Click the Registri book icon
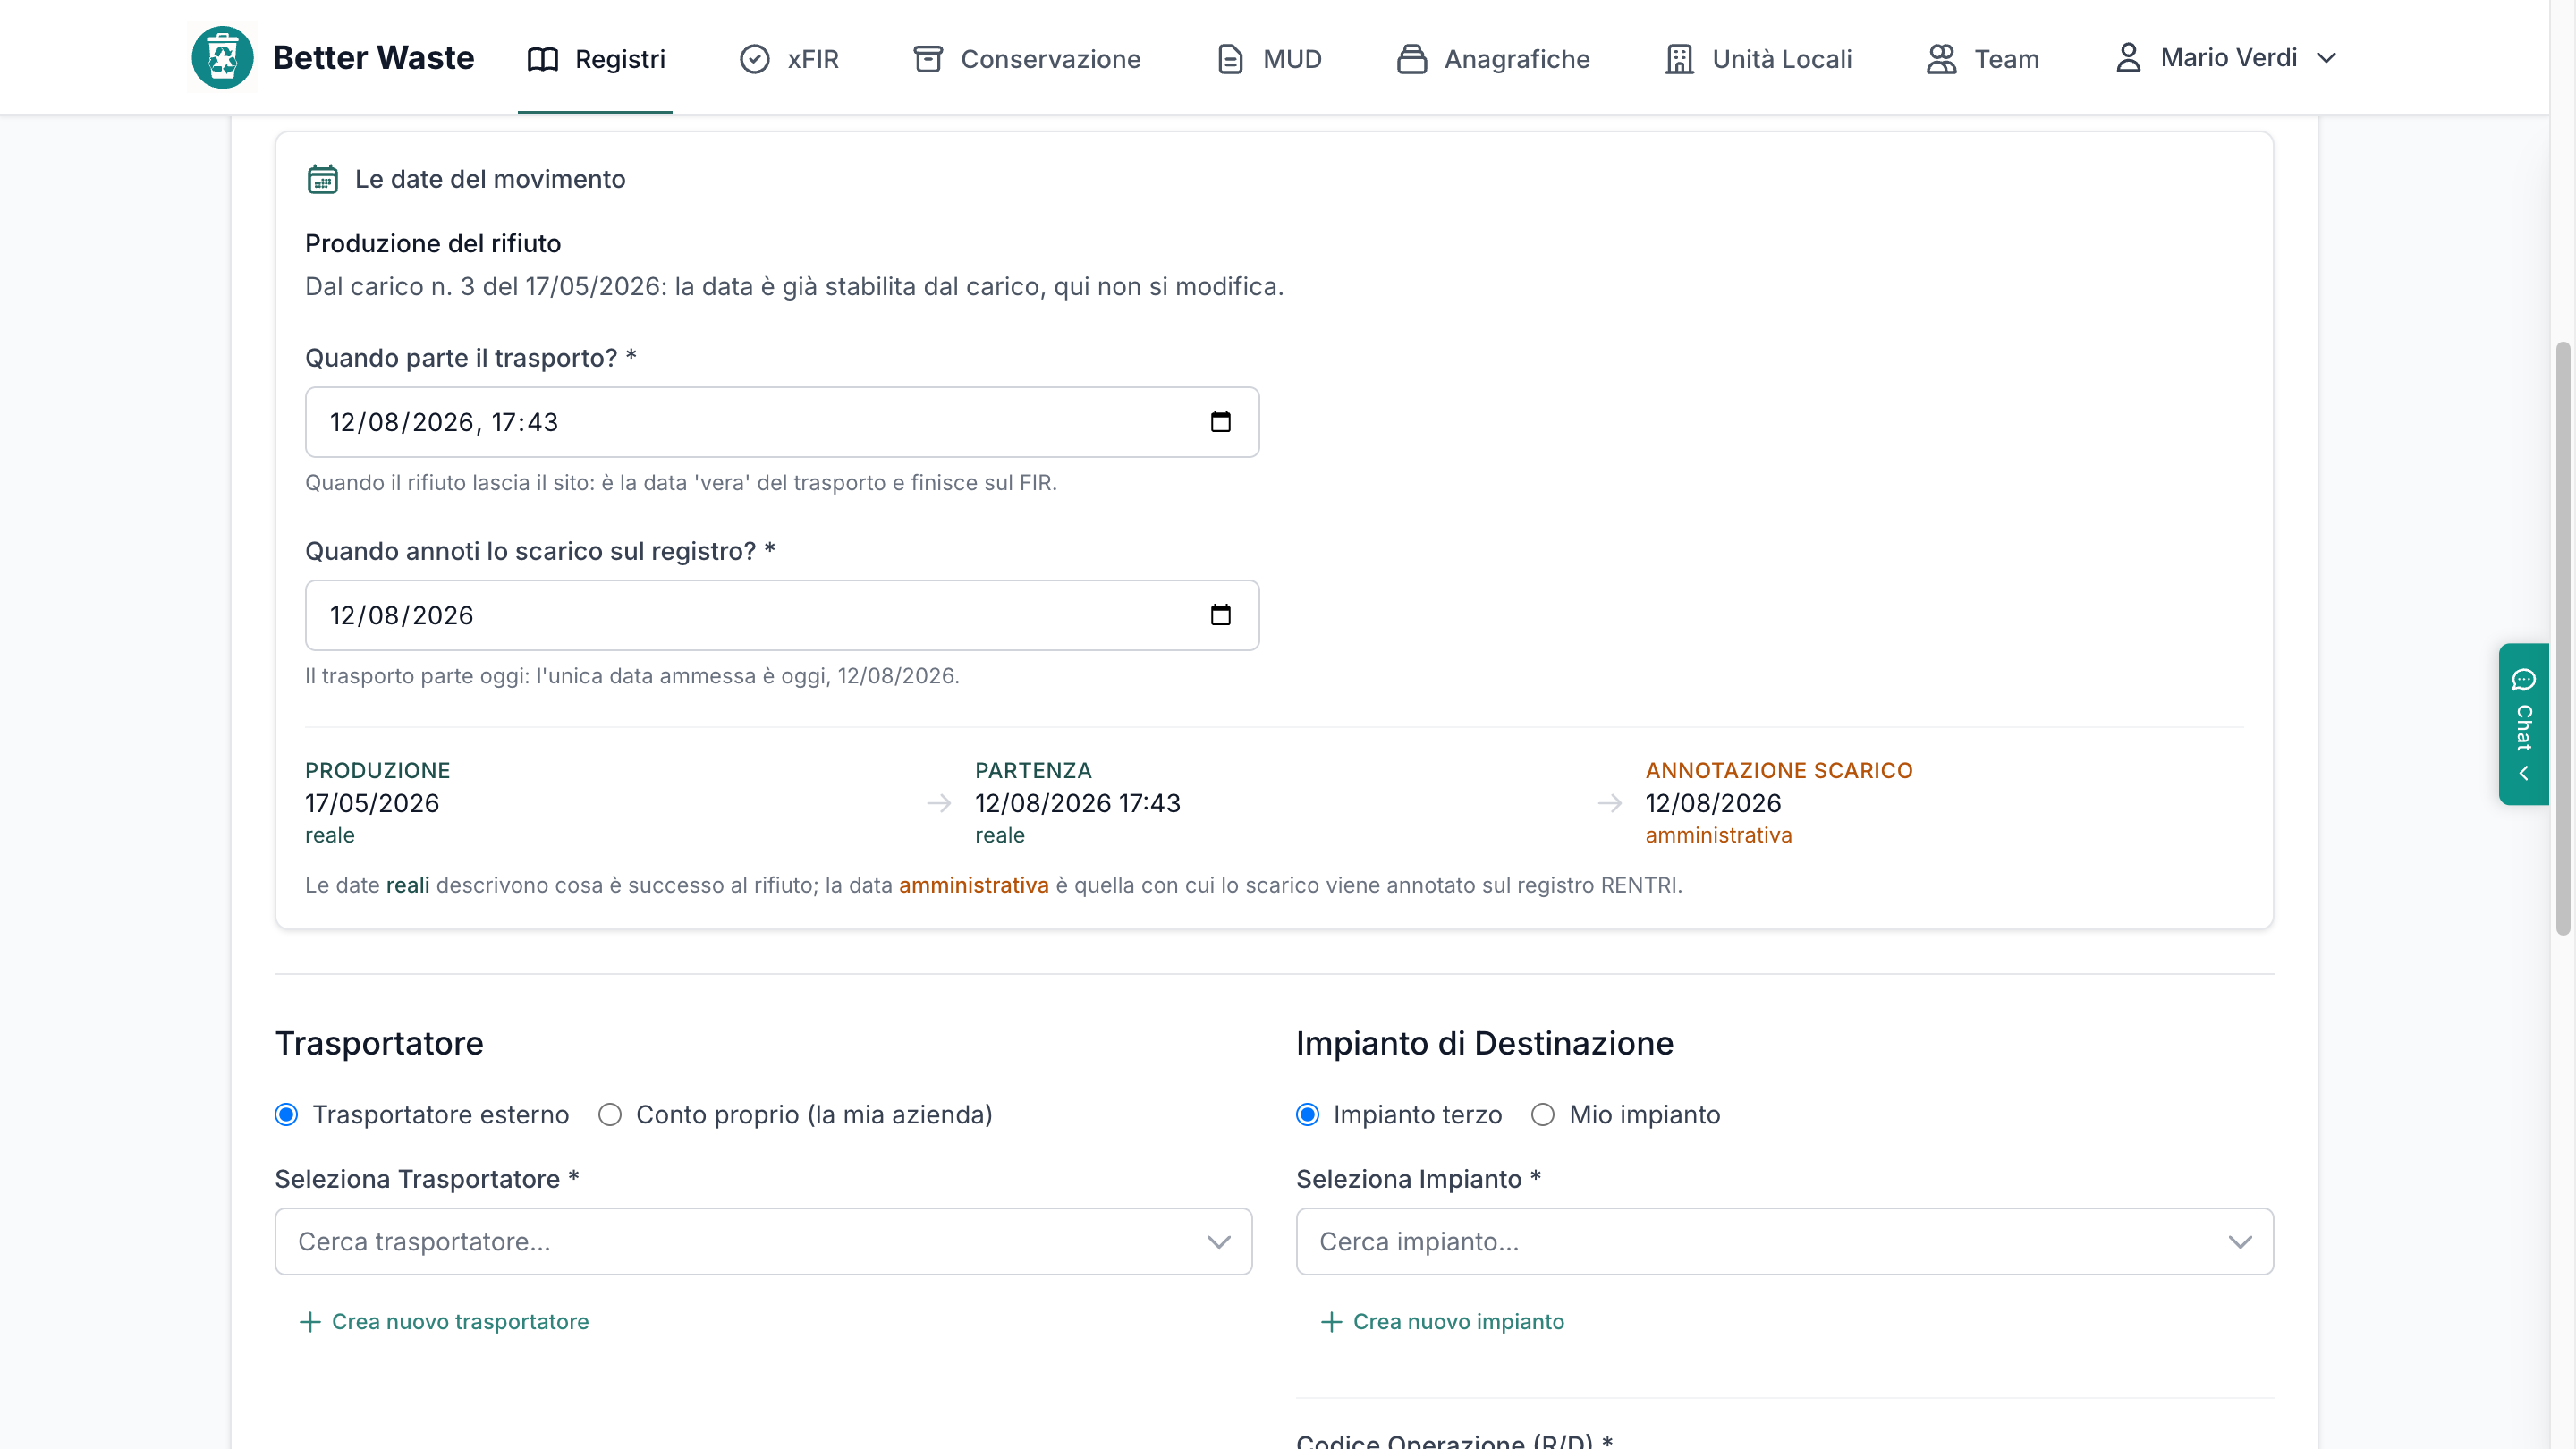 tap(543, 59)
